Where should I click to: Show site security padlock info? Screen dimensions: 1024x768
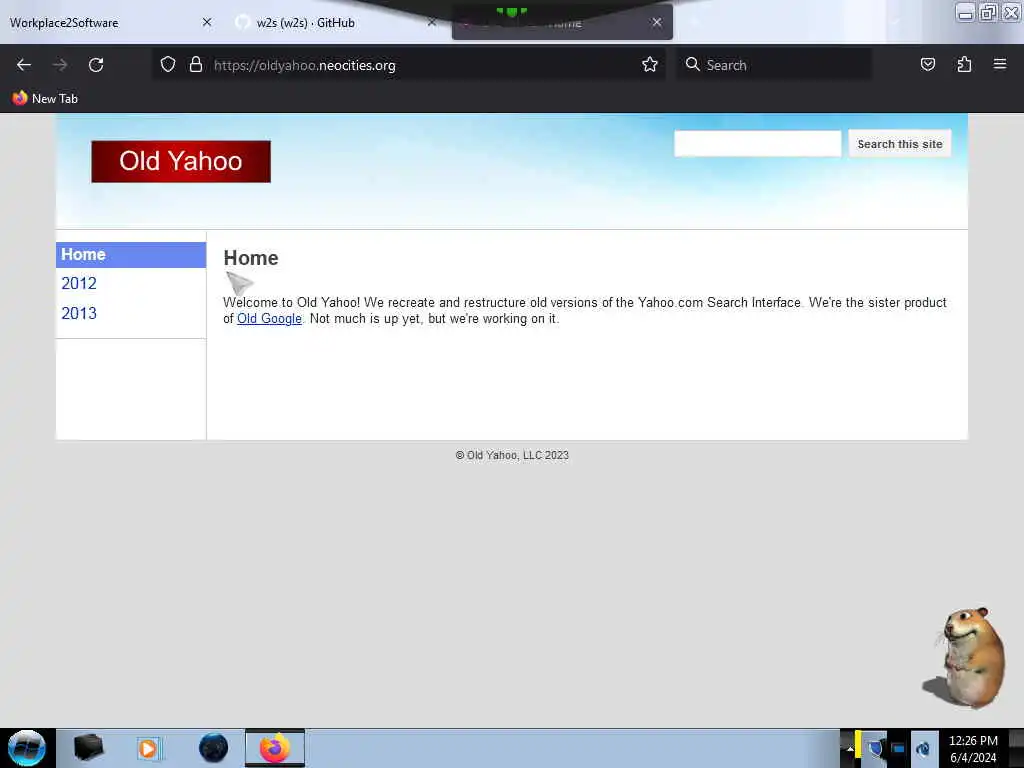[195, 65]
